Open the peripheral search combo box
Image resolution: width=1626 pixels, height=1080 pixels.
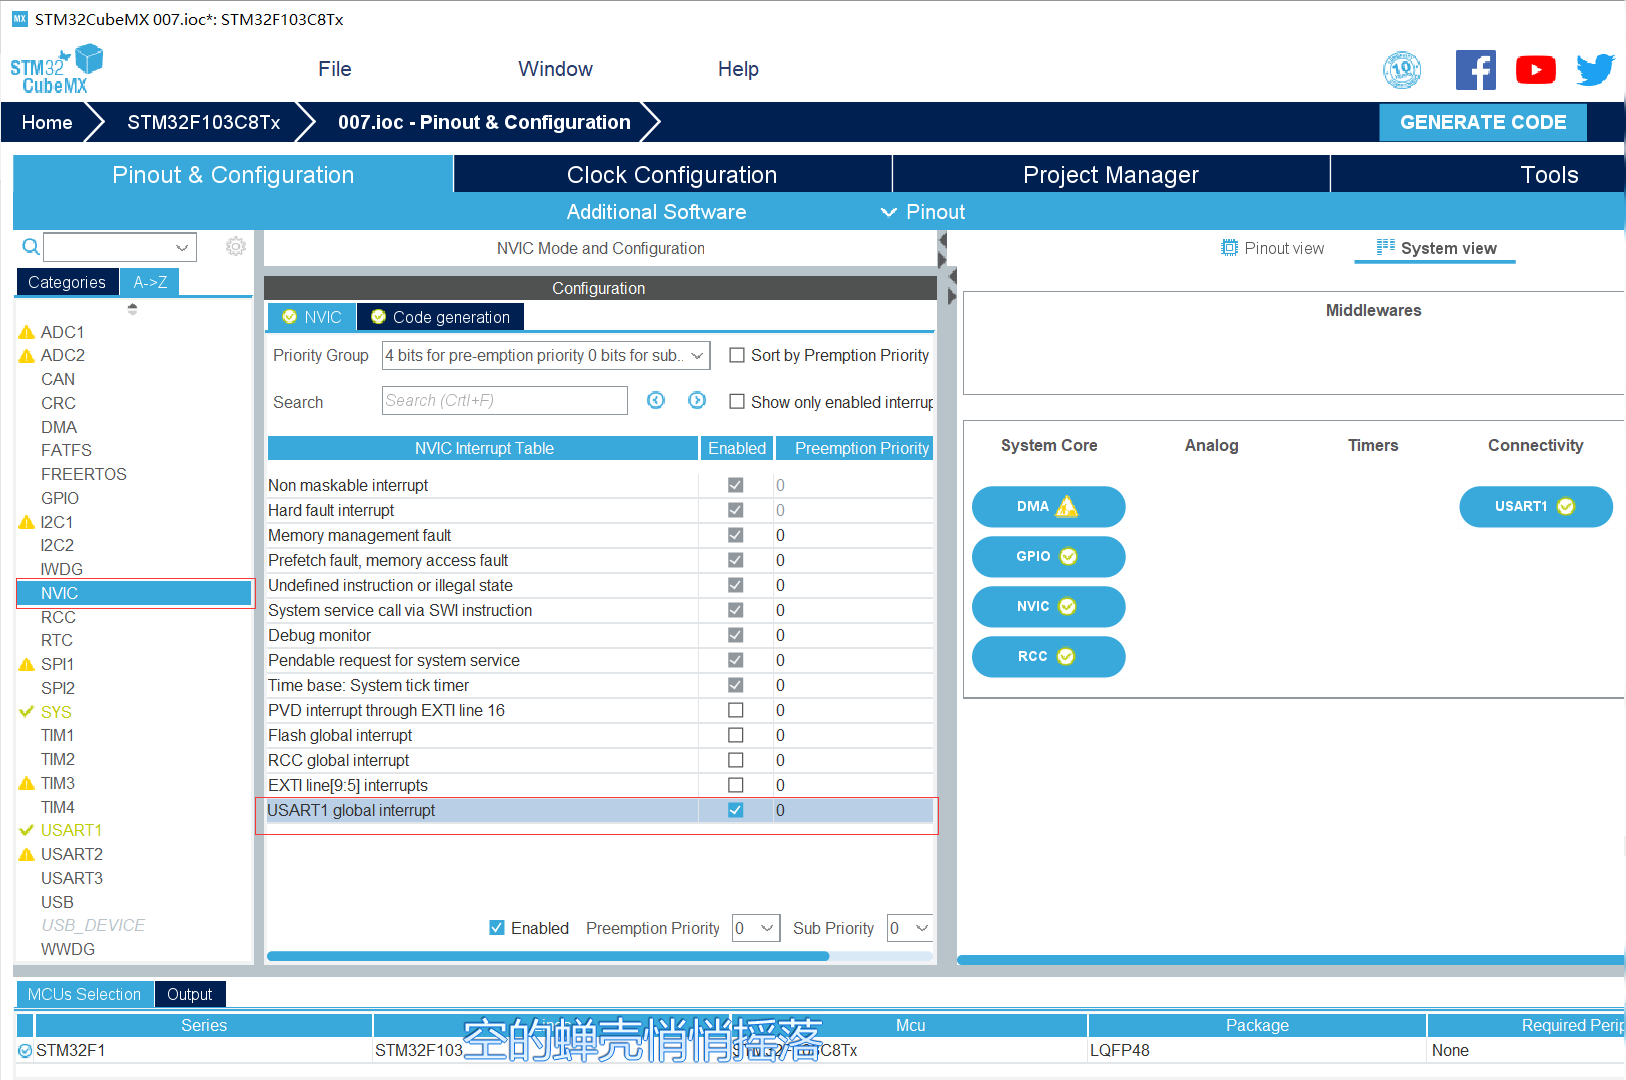pos(120,247)
